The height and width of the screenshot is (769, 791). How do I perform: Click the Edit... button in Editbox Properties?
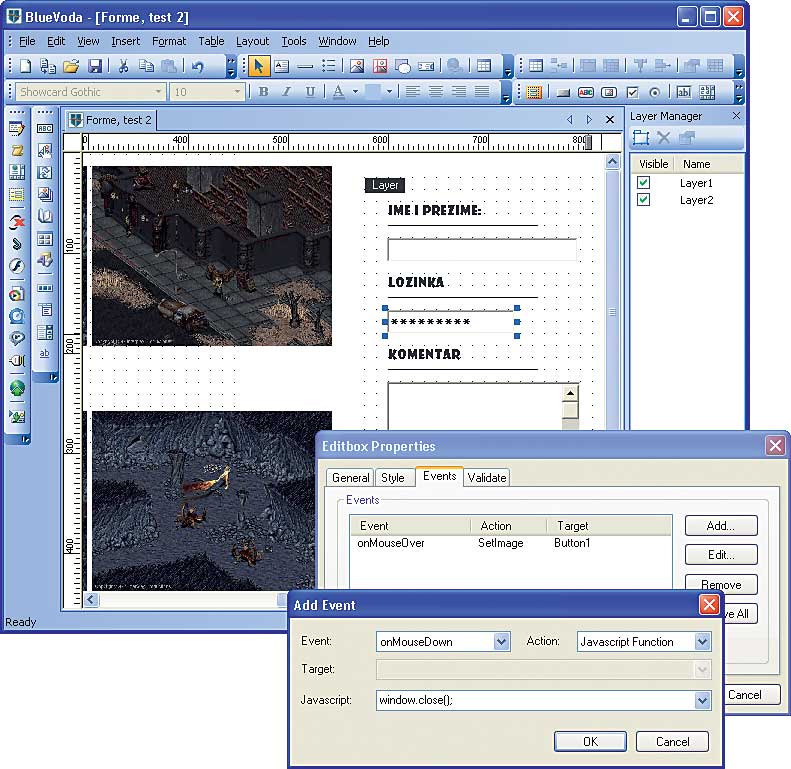pos(721,555)
